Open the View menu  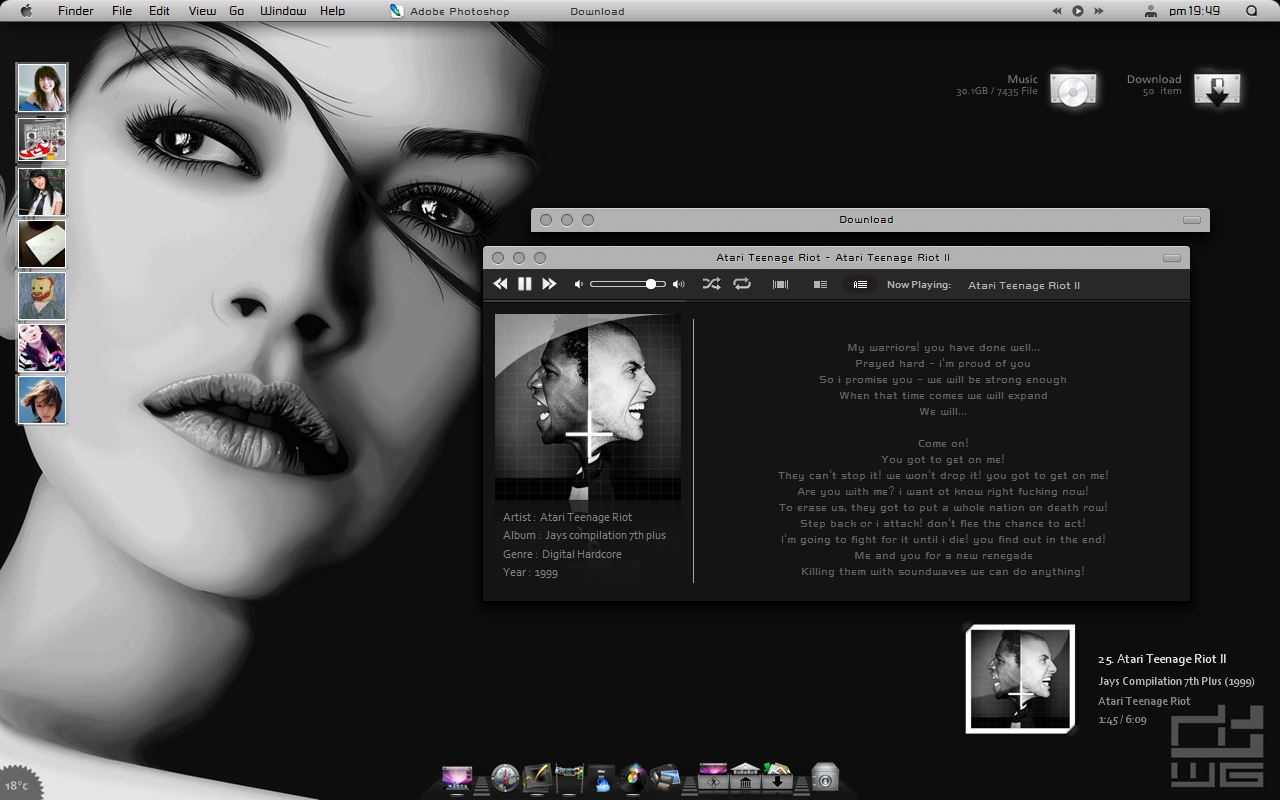pos(202,11)
